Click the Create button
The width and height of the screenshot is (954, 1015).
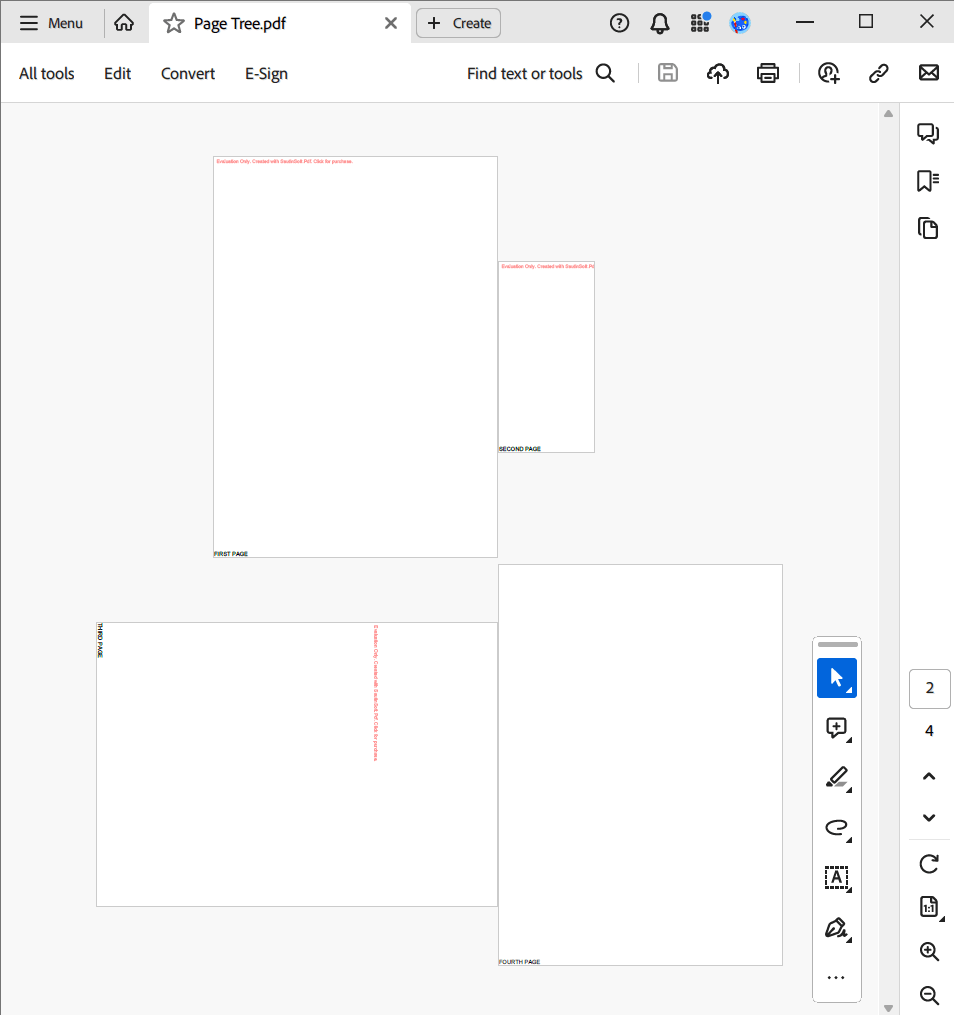[x=459, y=23]
